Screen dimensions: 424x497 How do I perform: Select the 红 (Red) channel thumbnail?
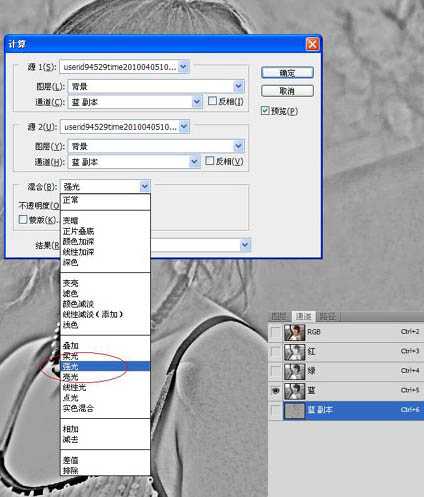pos(294,352)
